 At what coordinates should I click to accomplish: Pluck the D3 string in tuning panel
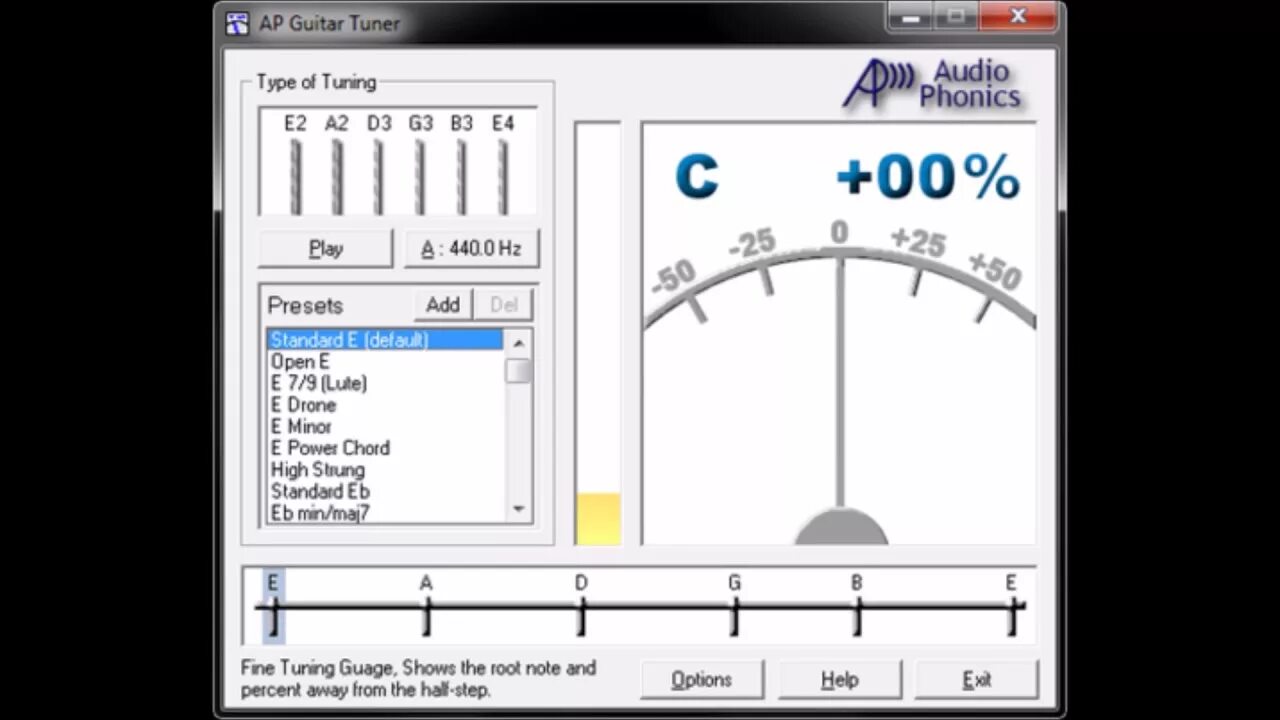pos(378,176)
